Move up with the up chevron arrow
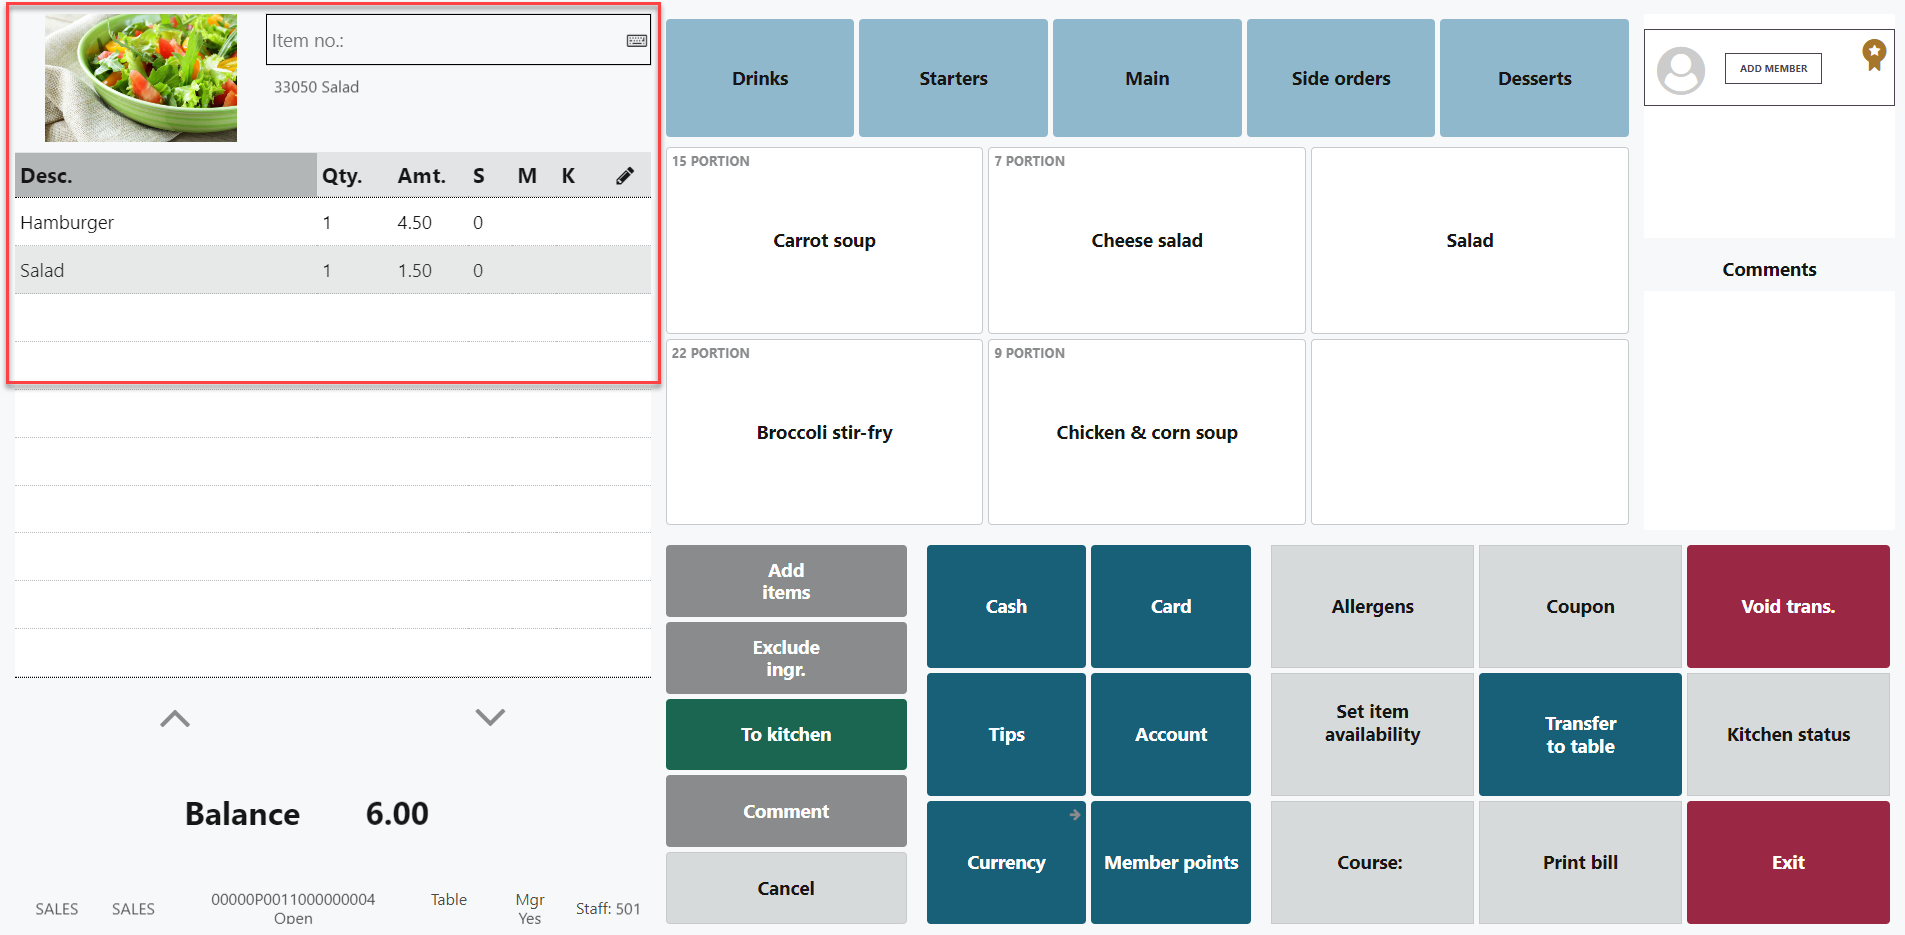This screenshot has height=935, width=1905. 175,718
